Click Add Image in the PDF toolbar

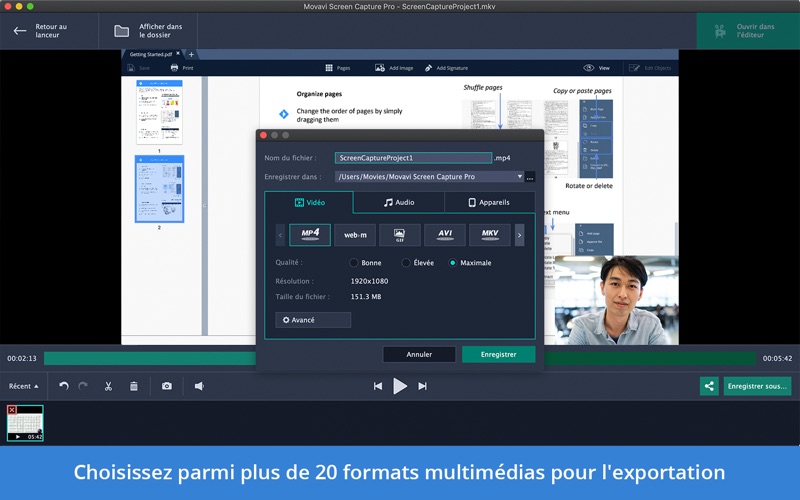(394, 68)
